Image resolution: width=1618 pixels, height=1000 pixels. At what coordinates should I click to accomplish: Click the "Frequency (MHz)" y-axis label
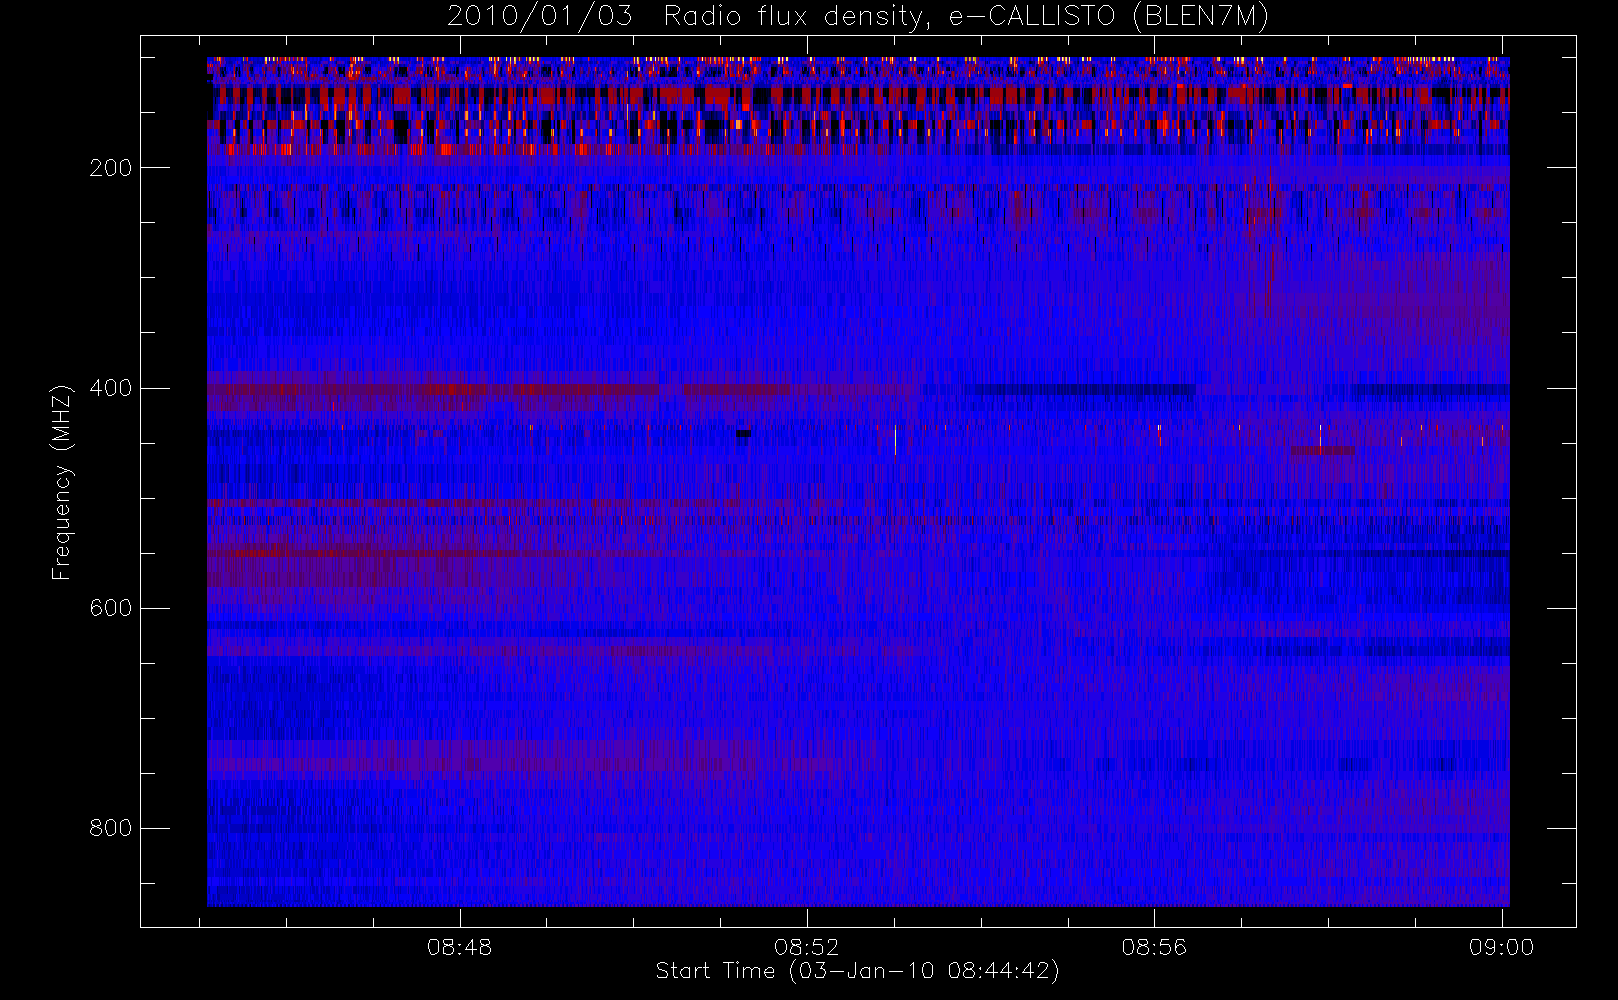[62, 482]
